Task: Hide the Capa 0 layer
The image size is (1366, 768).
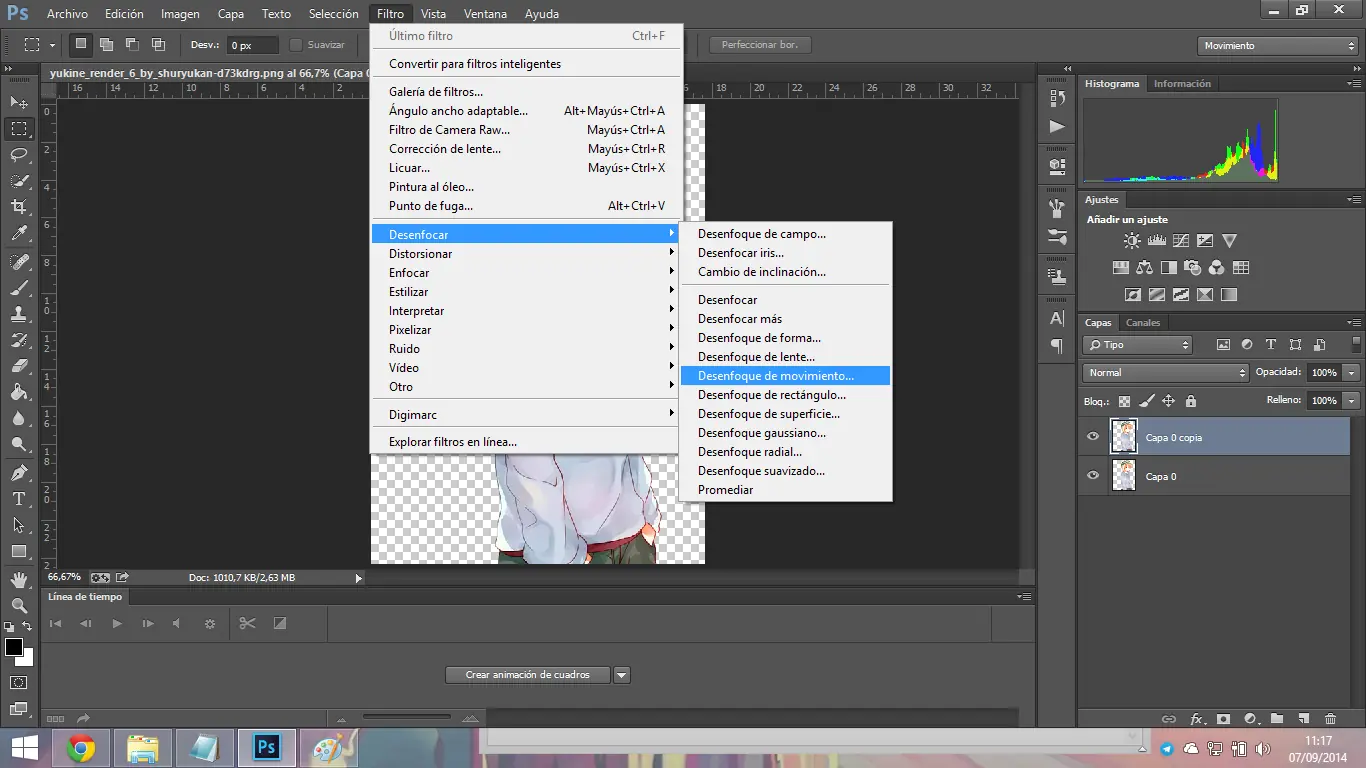Action: (x=1093, y=476)
